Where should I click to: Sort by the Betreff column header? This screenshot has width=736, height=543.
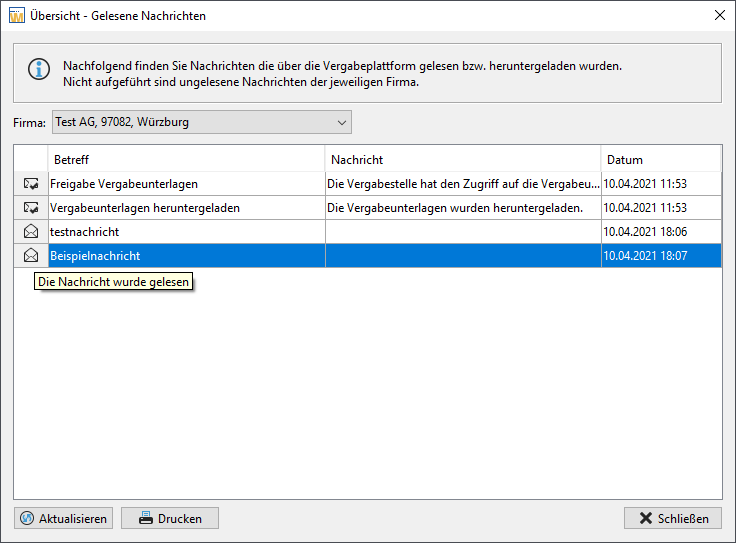click(186, 160)
